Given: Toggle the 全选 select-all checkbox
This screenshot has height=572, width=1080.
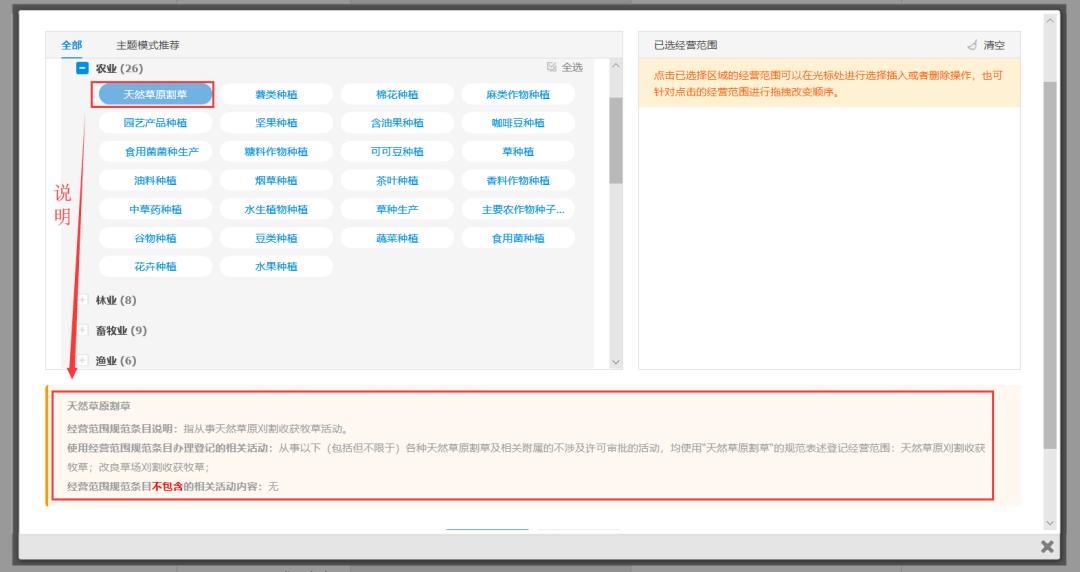Looking at the screenshot, I should coord(551,67).
